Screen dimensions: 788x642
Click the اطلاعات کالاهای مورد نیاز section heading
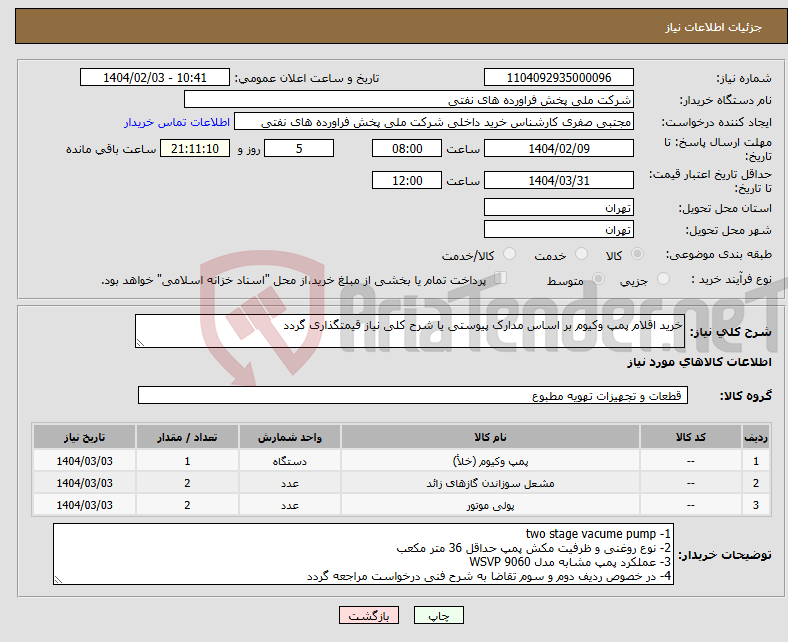pyautogui.click(x=699, y=362)
